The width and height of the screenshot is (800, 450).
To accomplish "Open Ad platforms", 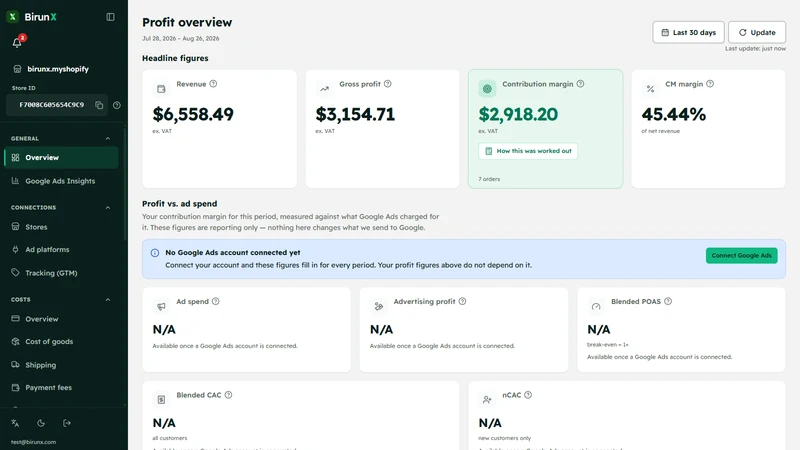I will (61, 249).
